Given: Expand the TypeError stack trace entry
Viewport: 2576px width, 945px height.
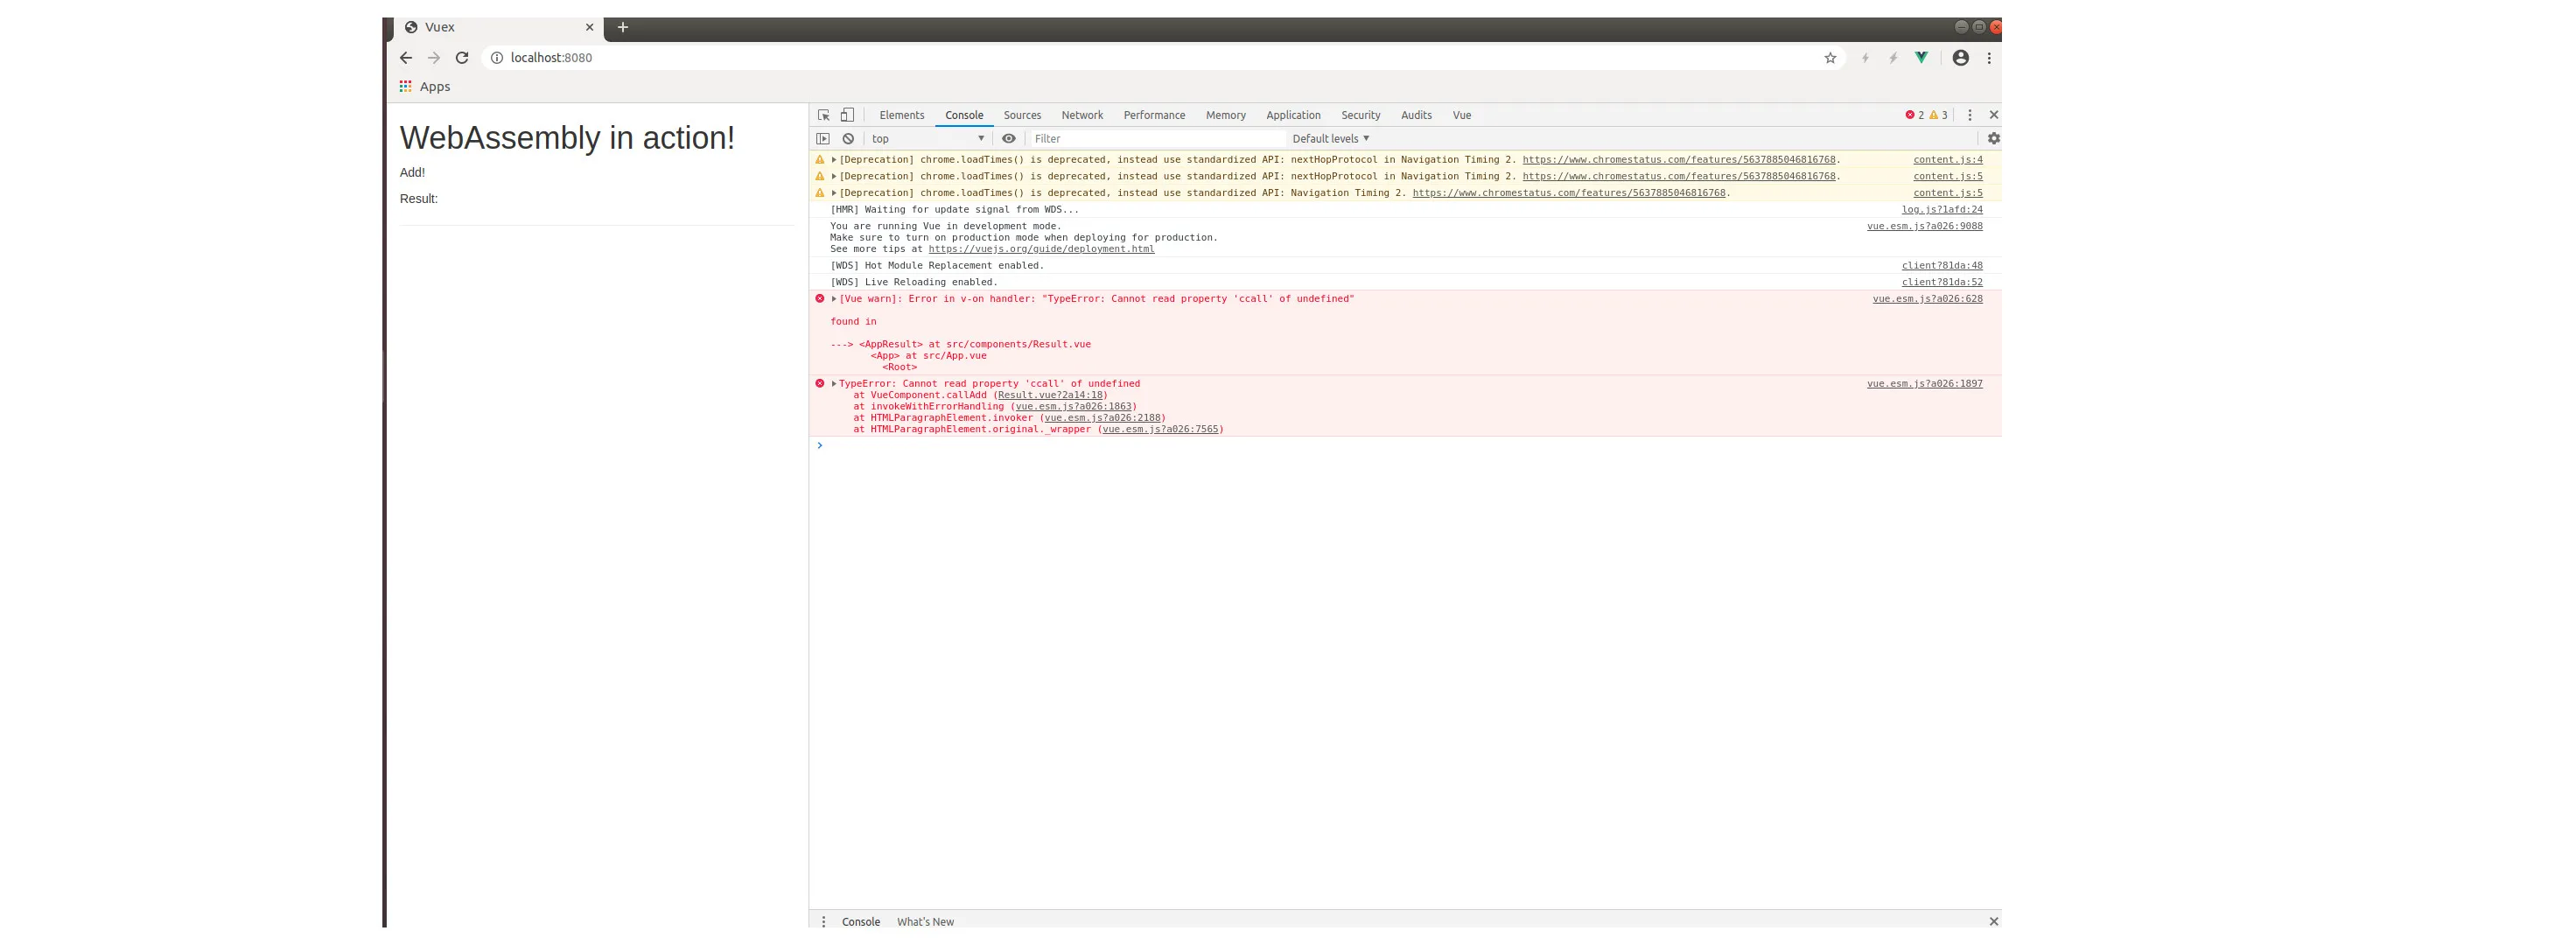Looking at the screenshot, I should 834,384.
